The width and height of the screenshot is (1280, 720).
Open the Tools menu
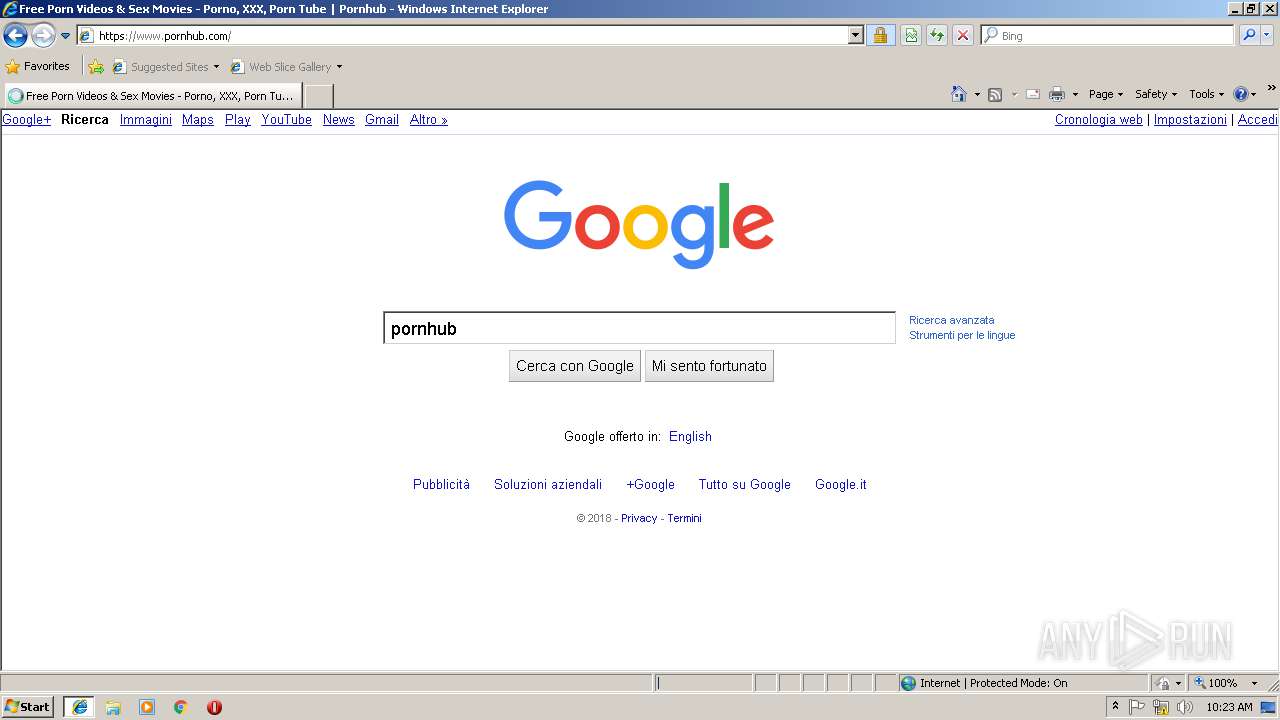click(x=1206, y=94)
